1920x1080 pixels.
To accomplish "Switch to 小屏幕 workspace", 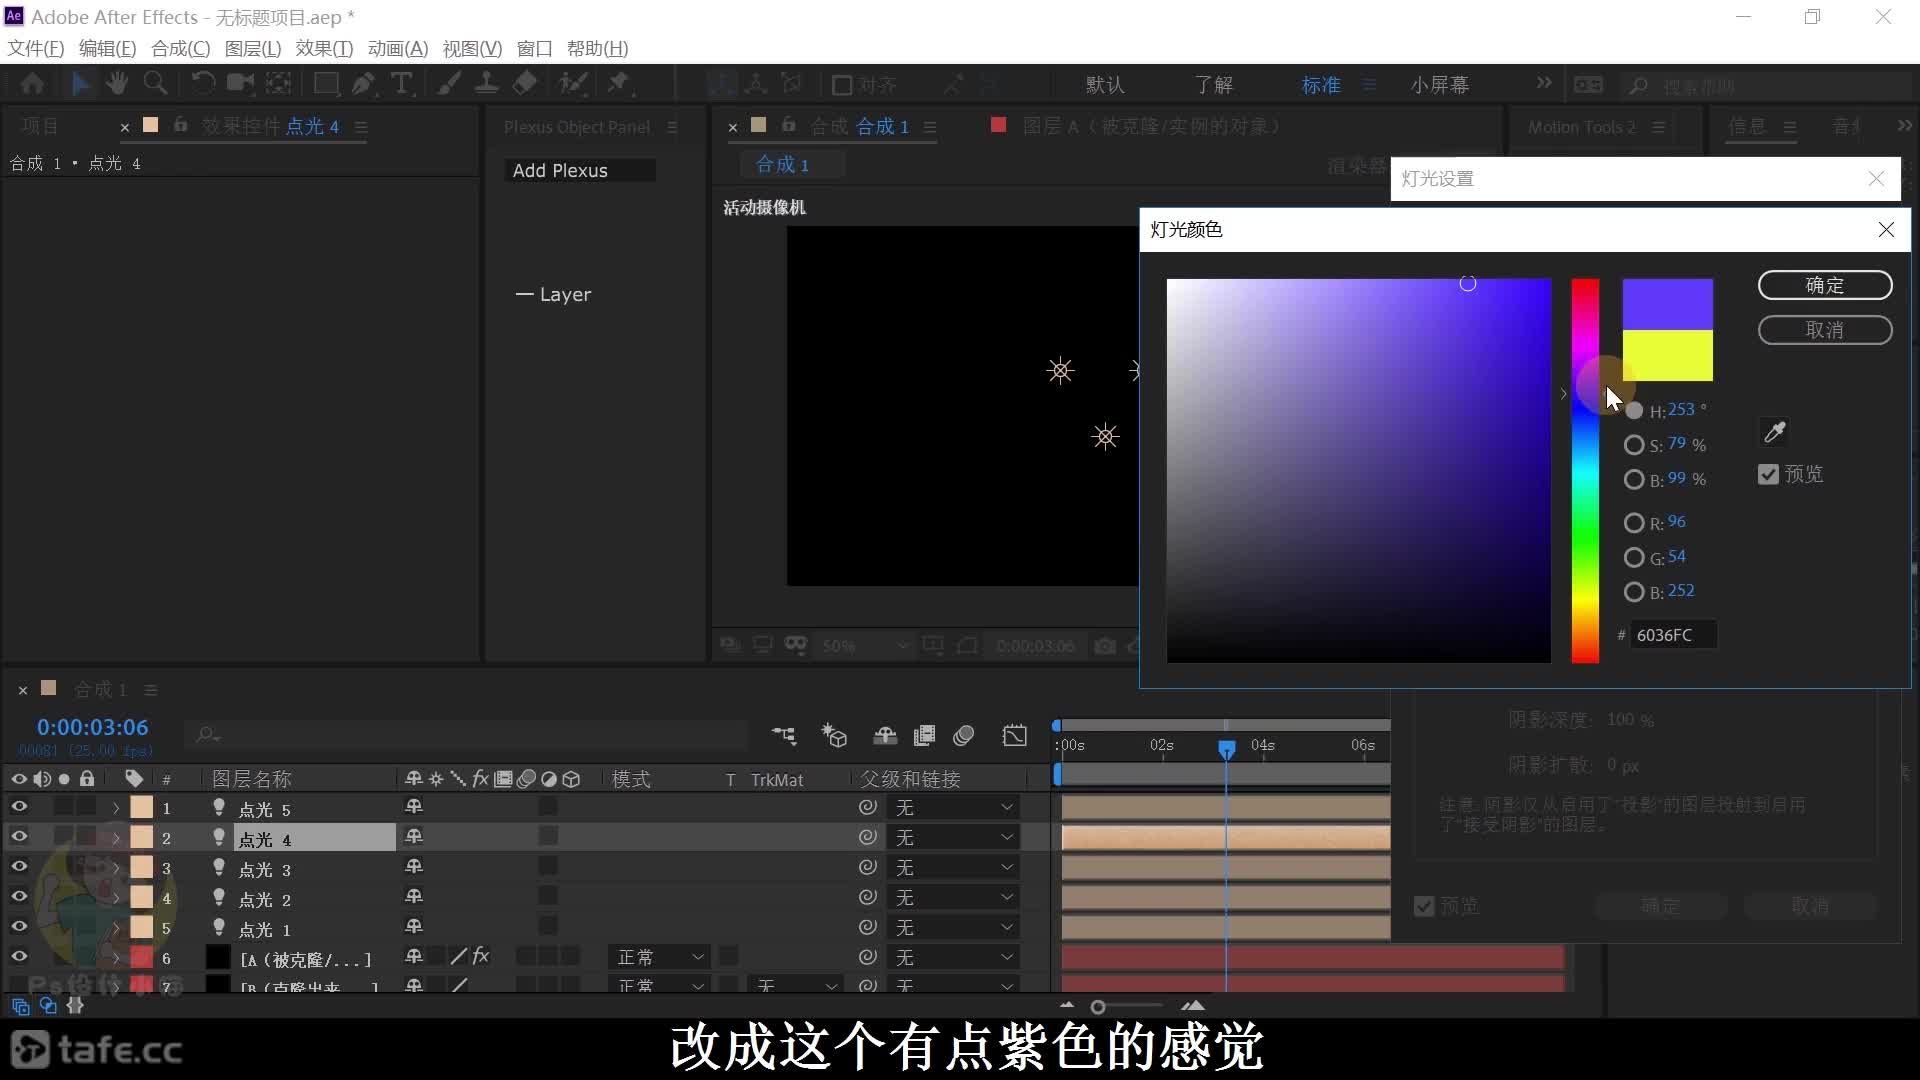I will pos(1440,85).
